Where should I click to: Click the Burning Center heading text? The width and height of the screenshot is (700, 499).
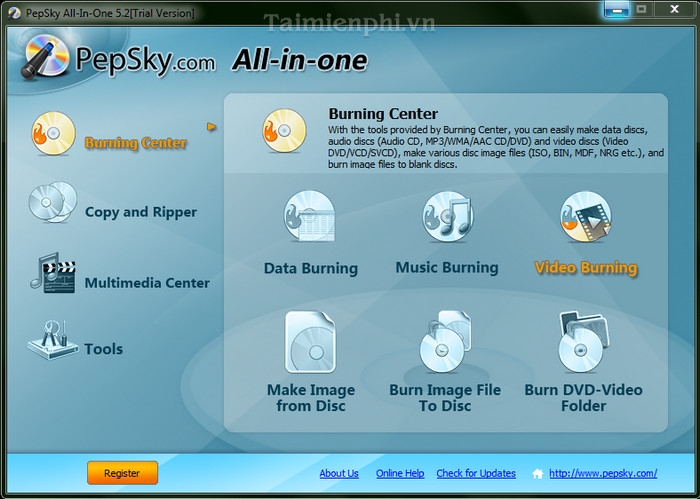coord(383,114)
